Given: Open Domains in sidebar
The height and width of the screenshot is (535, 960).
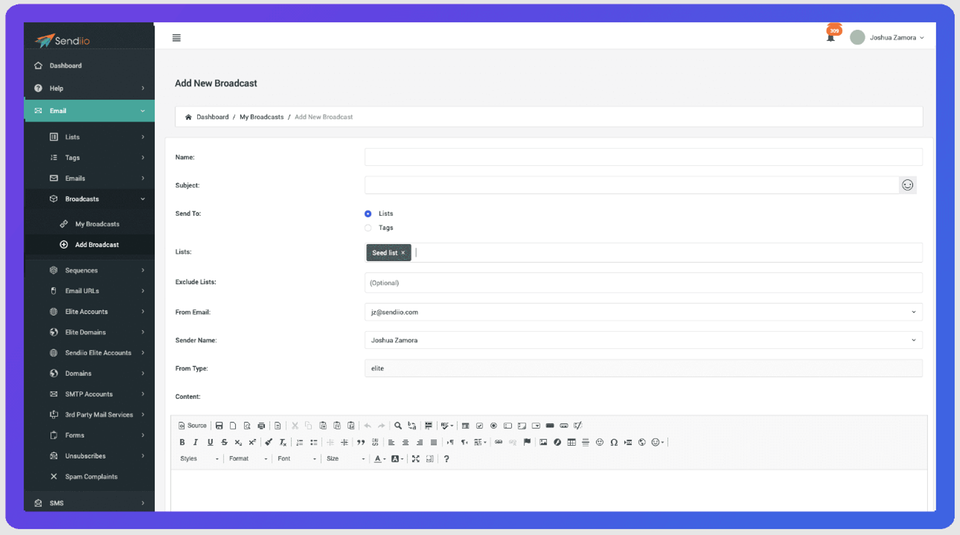Looking at the screenshot, I should pos(89,373).
